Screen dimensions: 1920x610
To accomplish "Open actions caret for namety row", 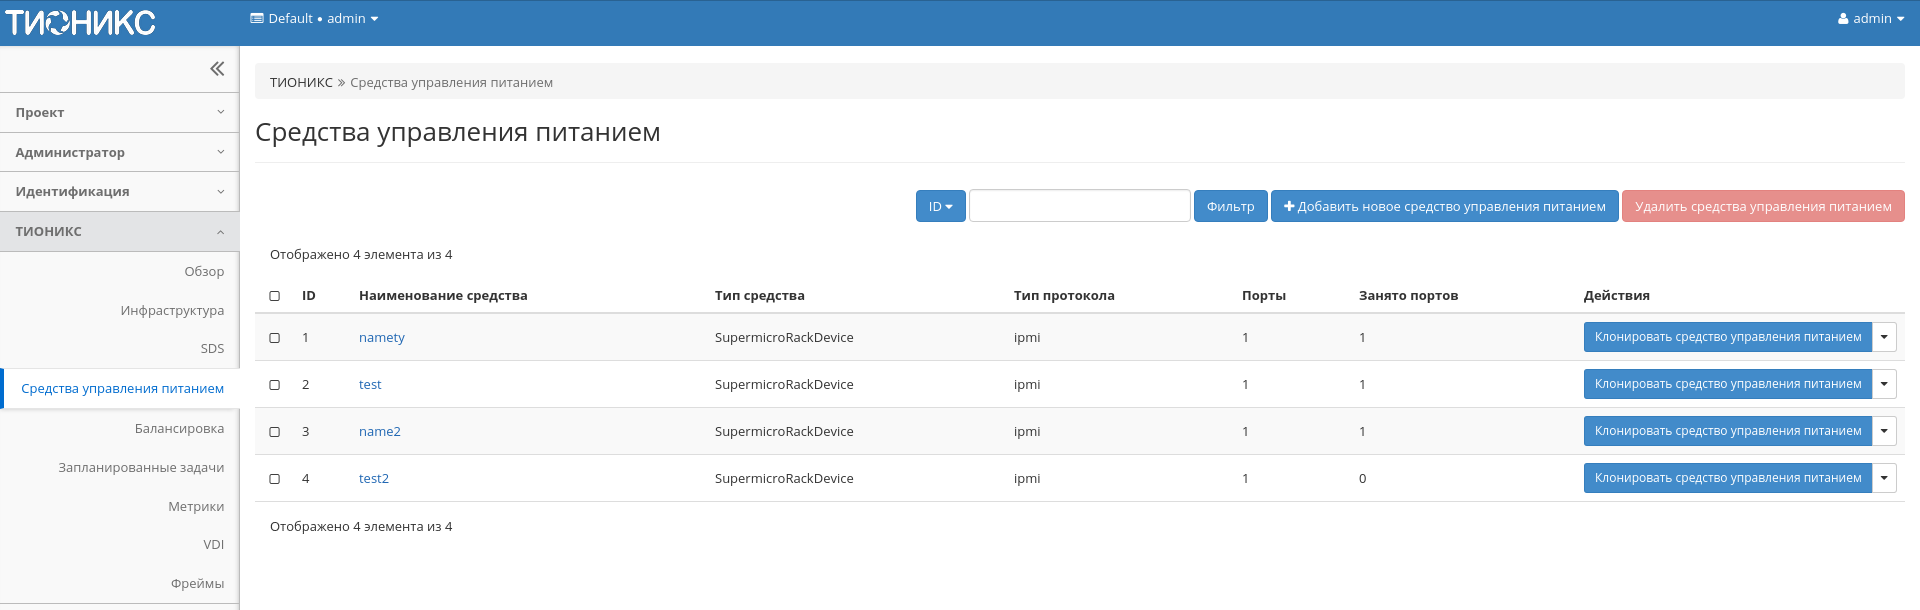I will tap(1884, 338).
